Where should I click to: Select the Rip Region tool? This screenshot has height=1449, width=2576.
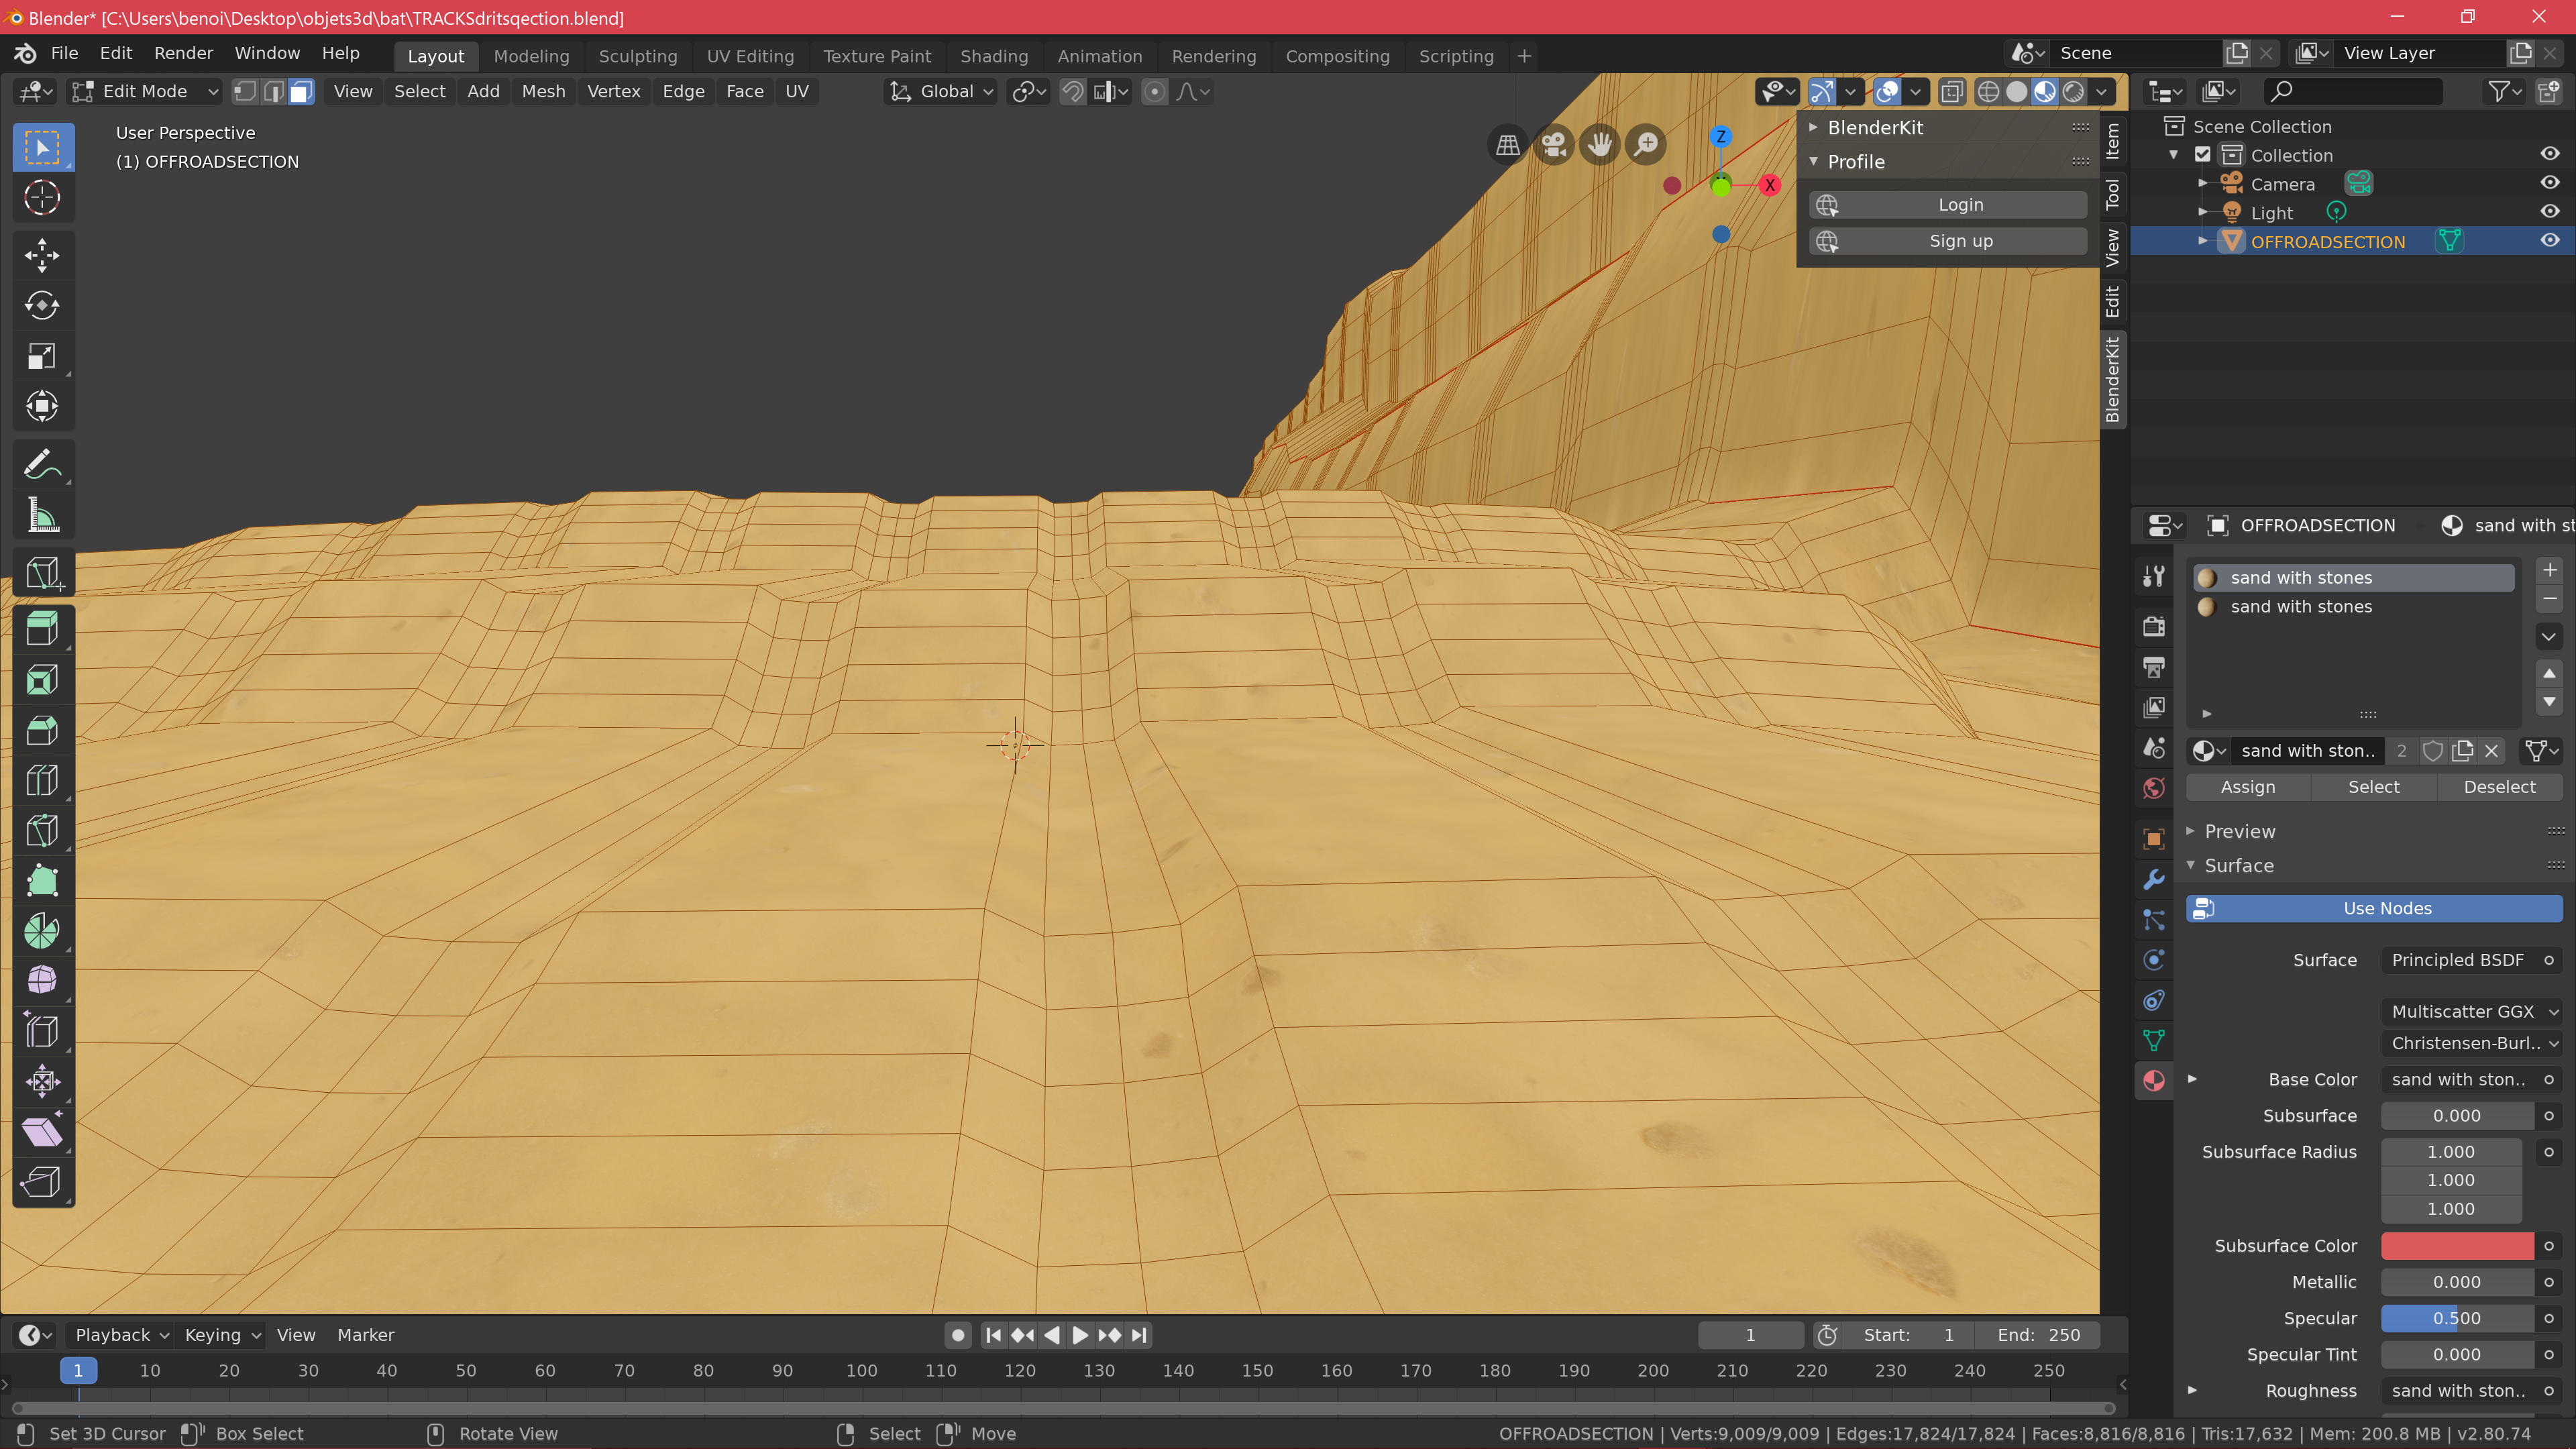pos(42,1182)
